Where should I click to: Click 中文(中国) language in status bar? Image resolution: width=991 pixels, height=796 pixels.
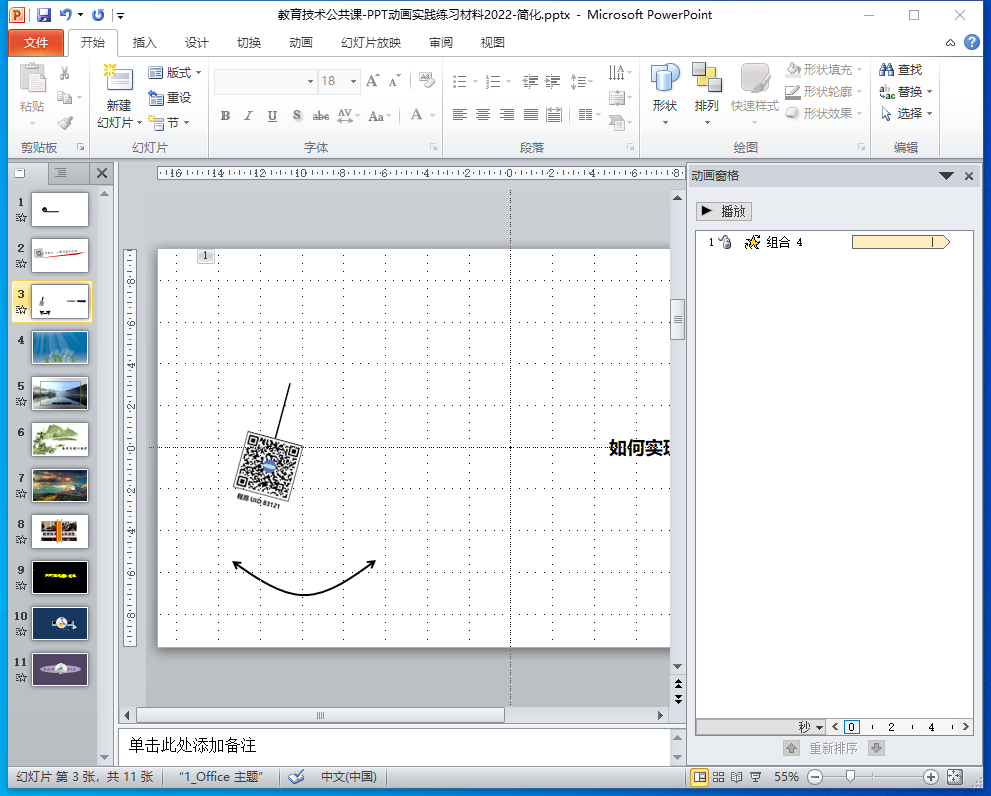348,776
